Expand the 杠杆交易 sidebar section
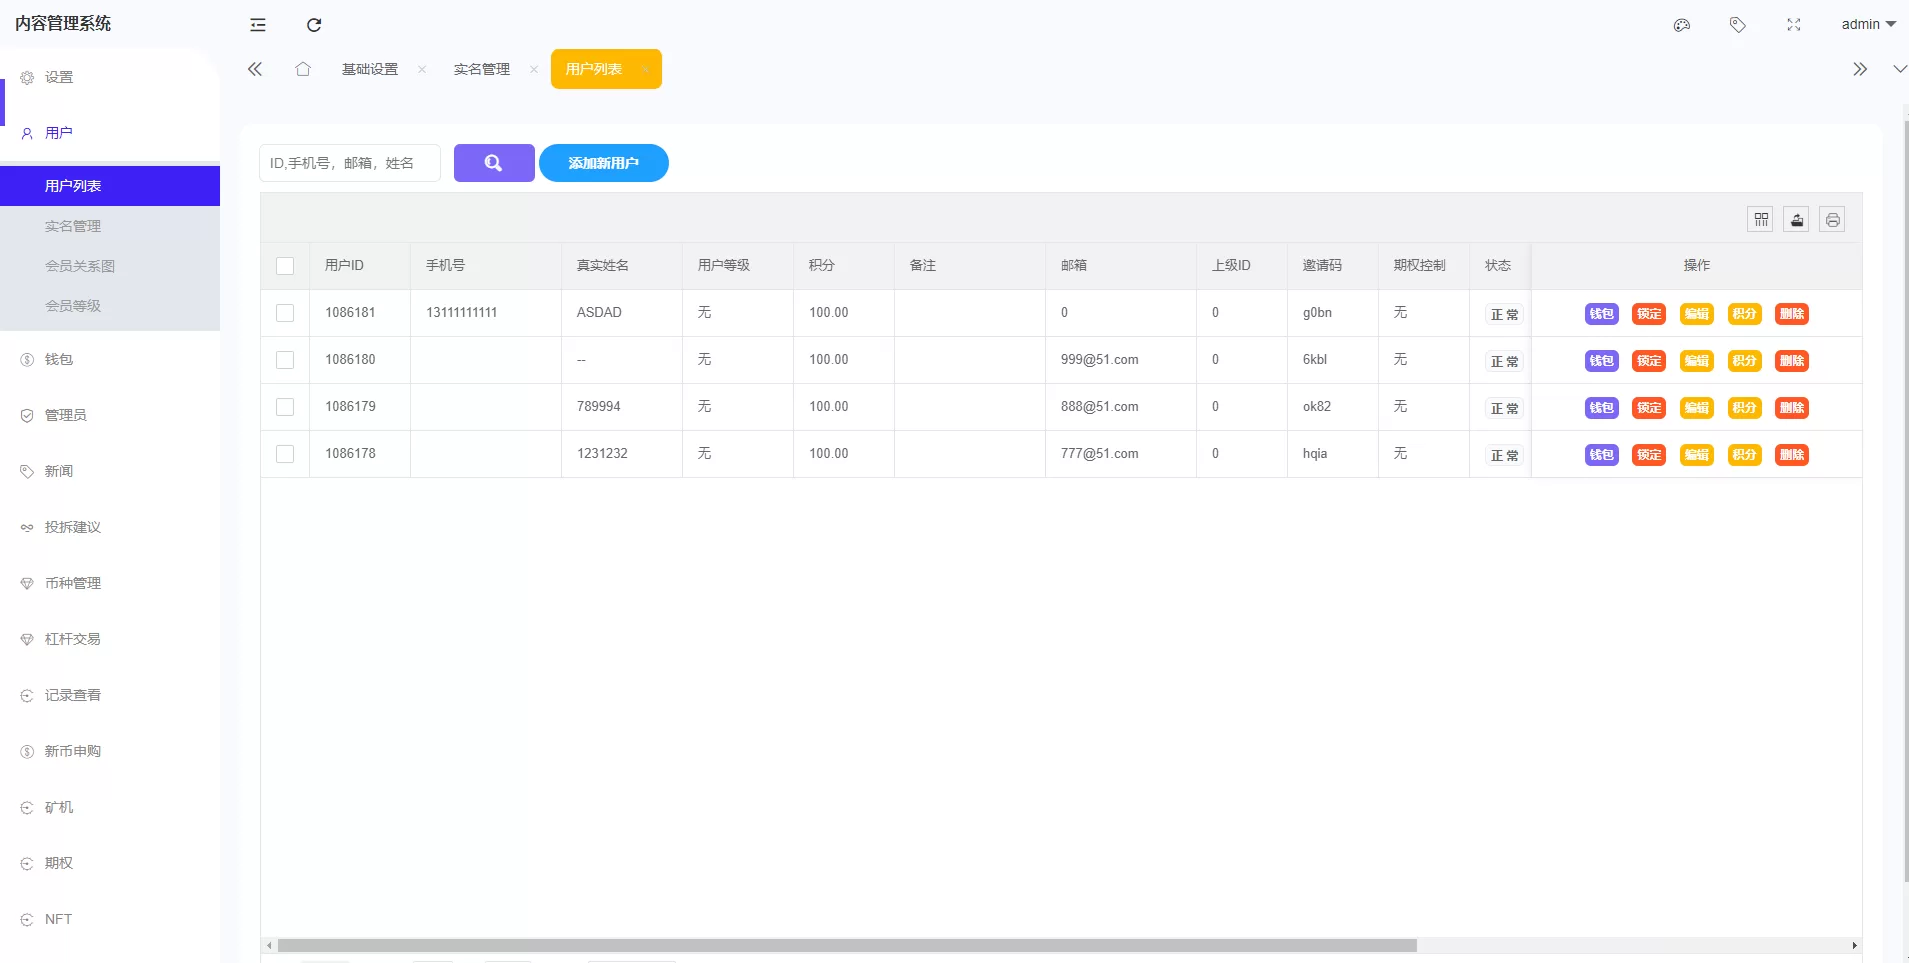 coord(72,639)
